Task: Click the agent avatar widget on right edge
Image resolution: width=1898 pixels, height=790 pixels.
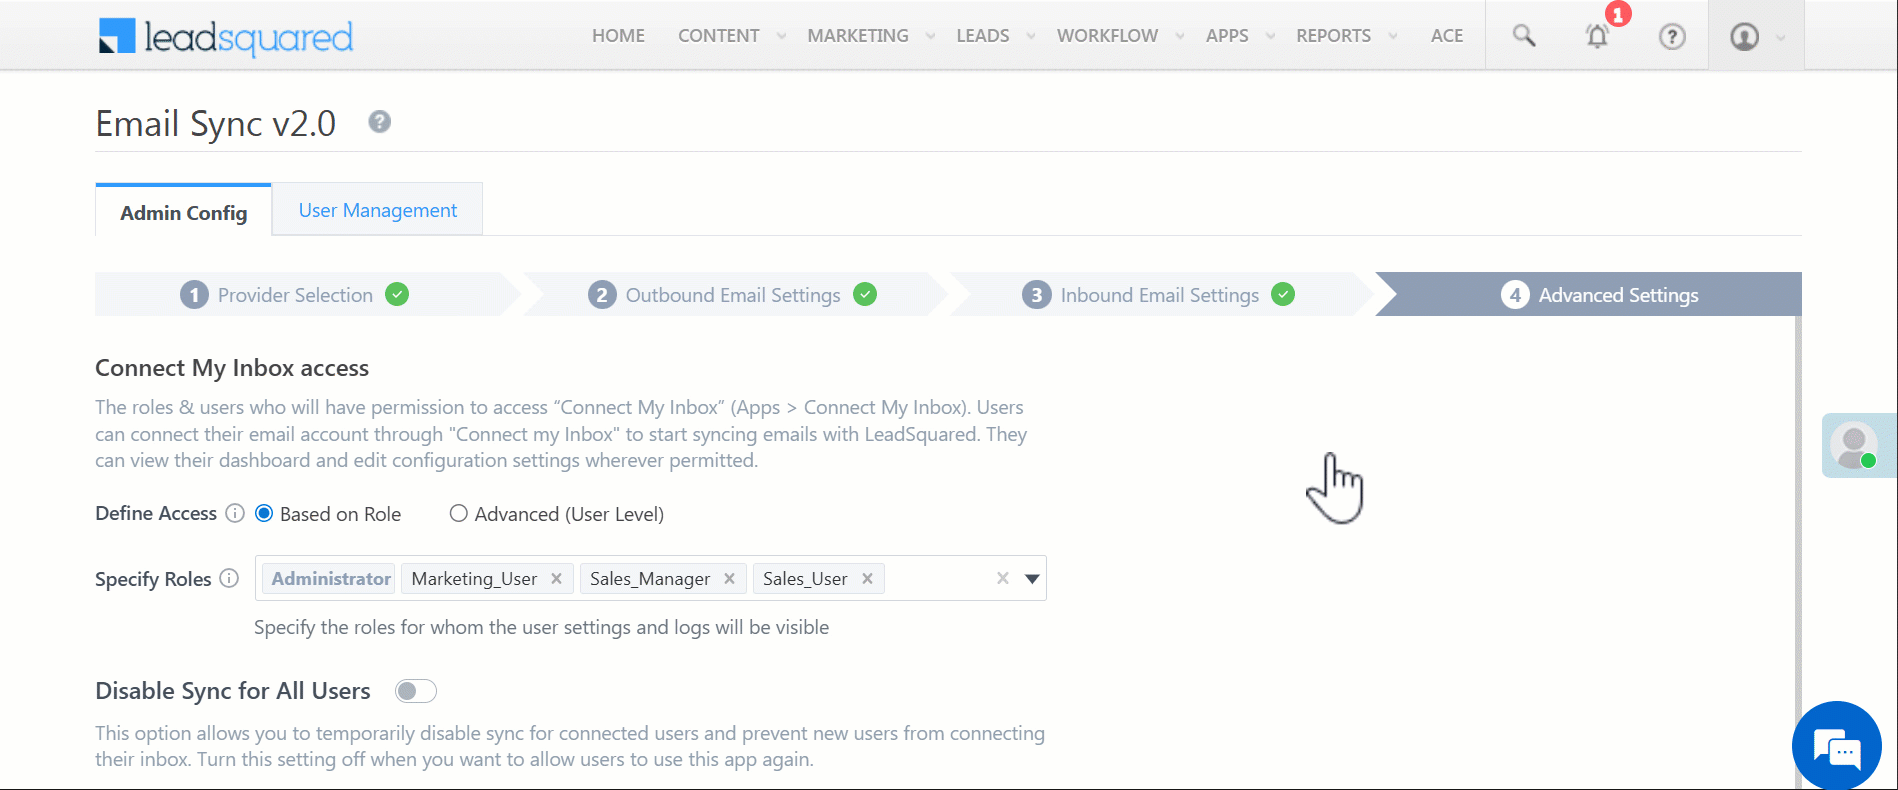Action: [x=1858, y=445]
